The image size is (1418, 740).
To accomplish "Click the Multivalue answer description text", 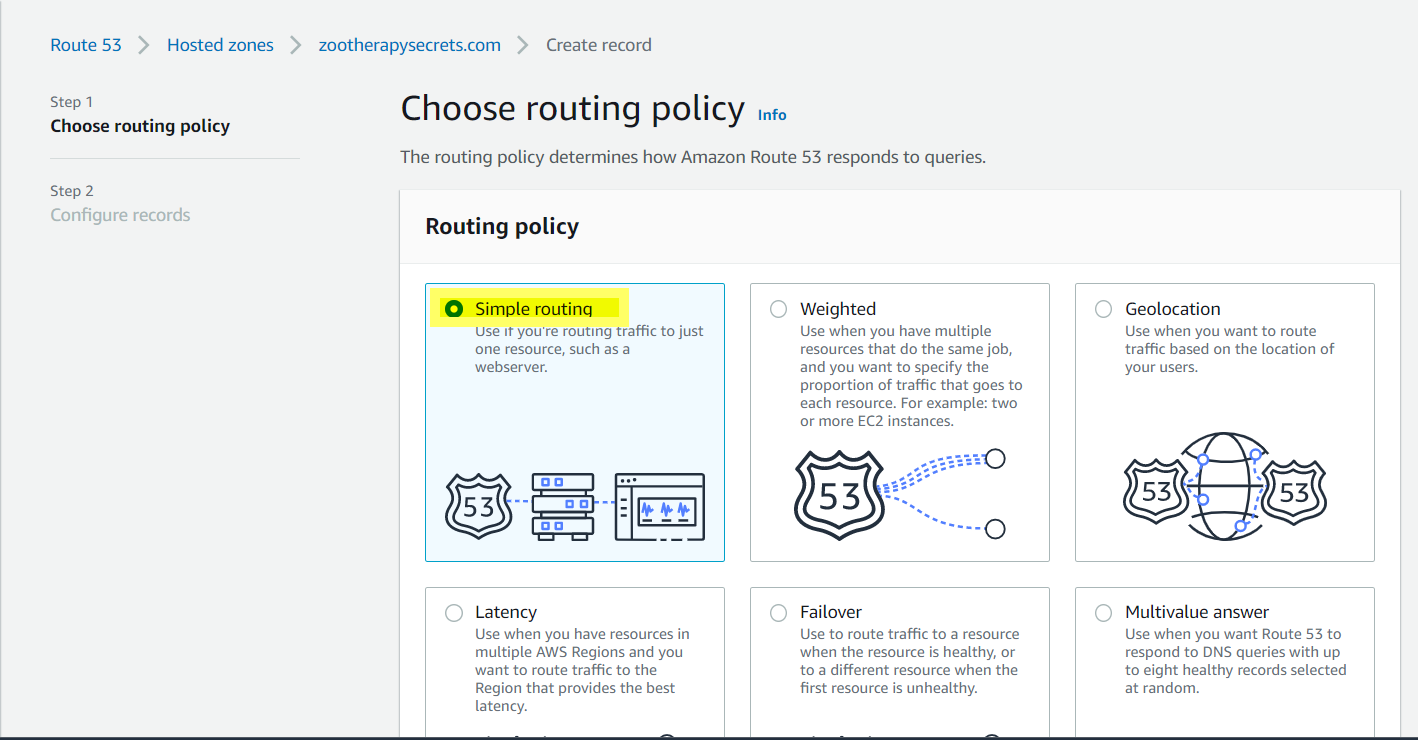I will 1236,661.
